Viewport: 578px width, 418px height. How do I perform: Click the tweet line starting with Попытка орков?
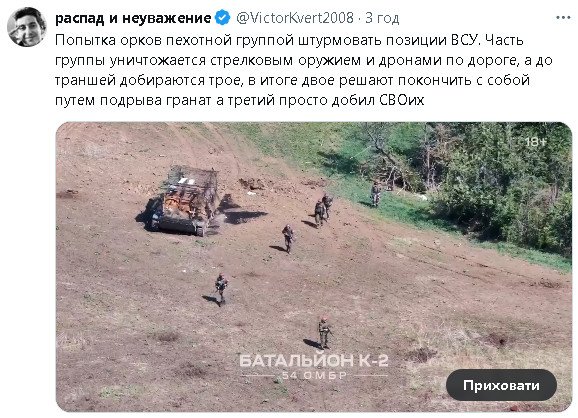289,40
